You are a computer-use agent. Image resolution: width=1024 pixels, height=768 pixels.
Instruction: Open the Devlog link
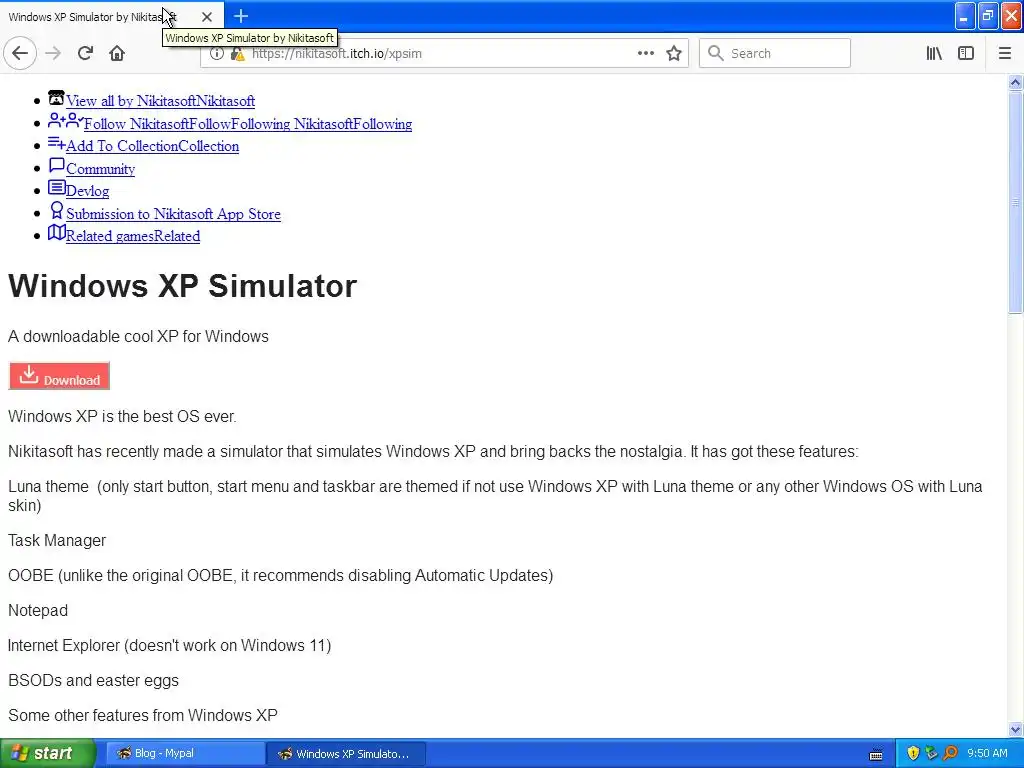tap(87, 191)
